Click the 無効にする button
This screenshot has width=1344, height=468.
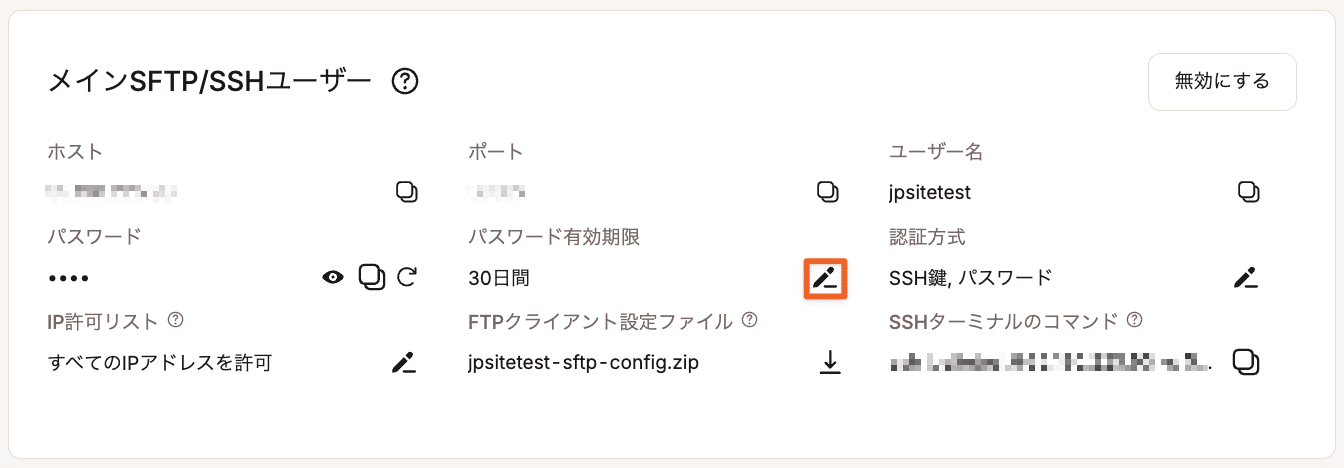pyautogui.click(x=1222, y=81)
